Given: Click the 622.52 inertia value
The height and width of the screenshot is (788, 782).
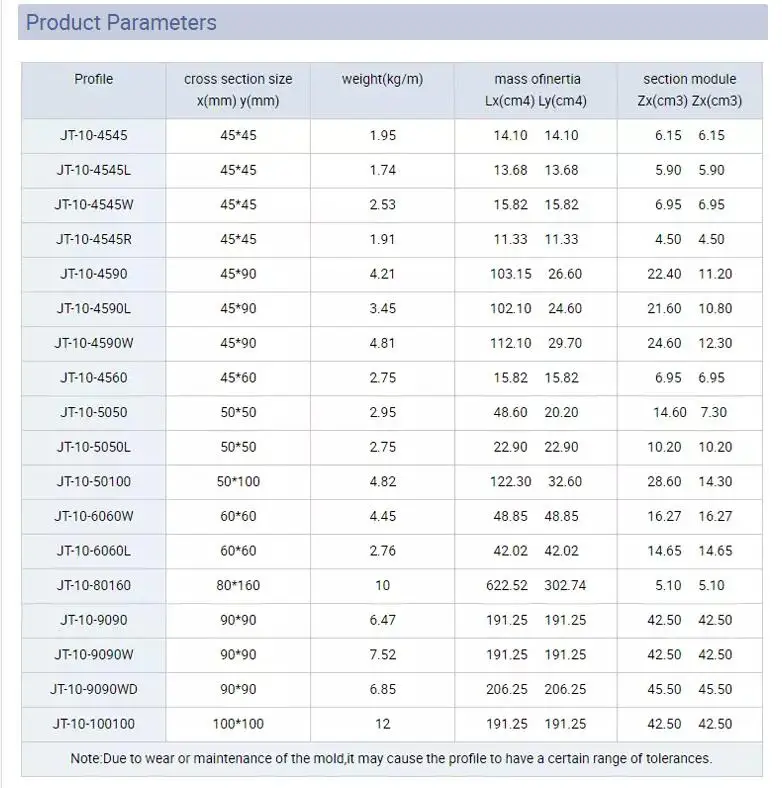Looking at the screenshot, I should click(x=507, y=585).
